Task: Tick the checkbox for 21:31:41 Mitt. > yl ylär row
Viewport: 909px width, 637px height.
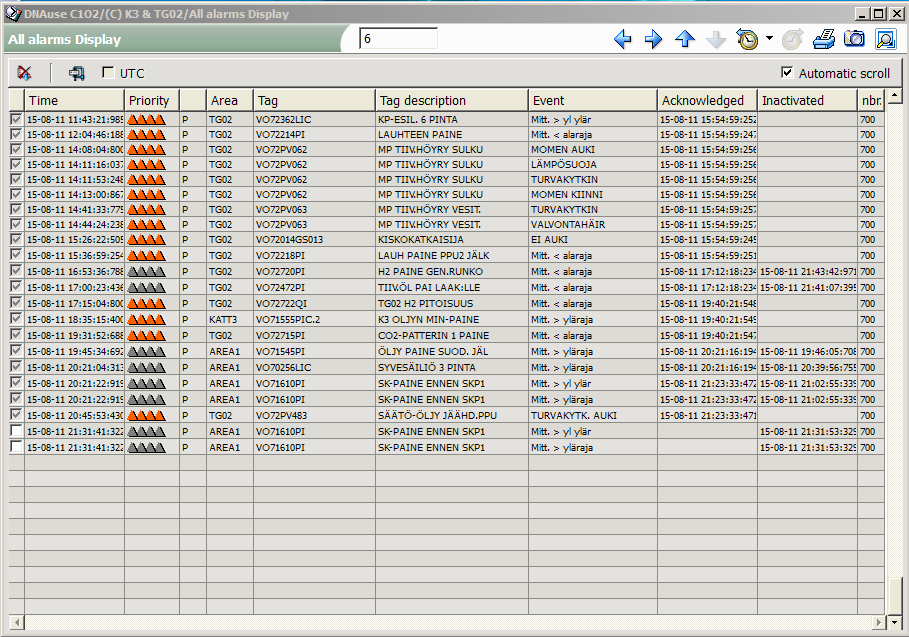Action: [16, 431]
